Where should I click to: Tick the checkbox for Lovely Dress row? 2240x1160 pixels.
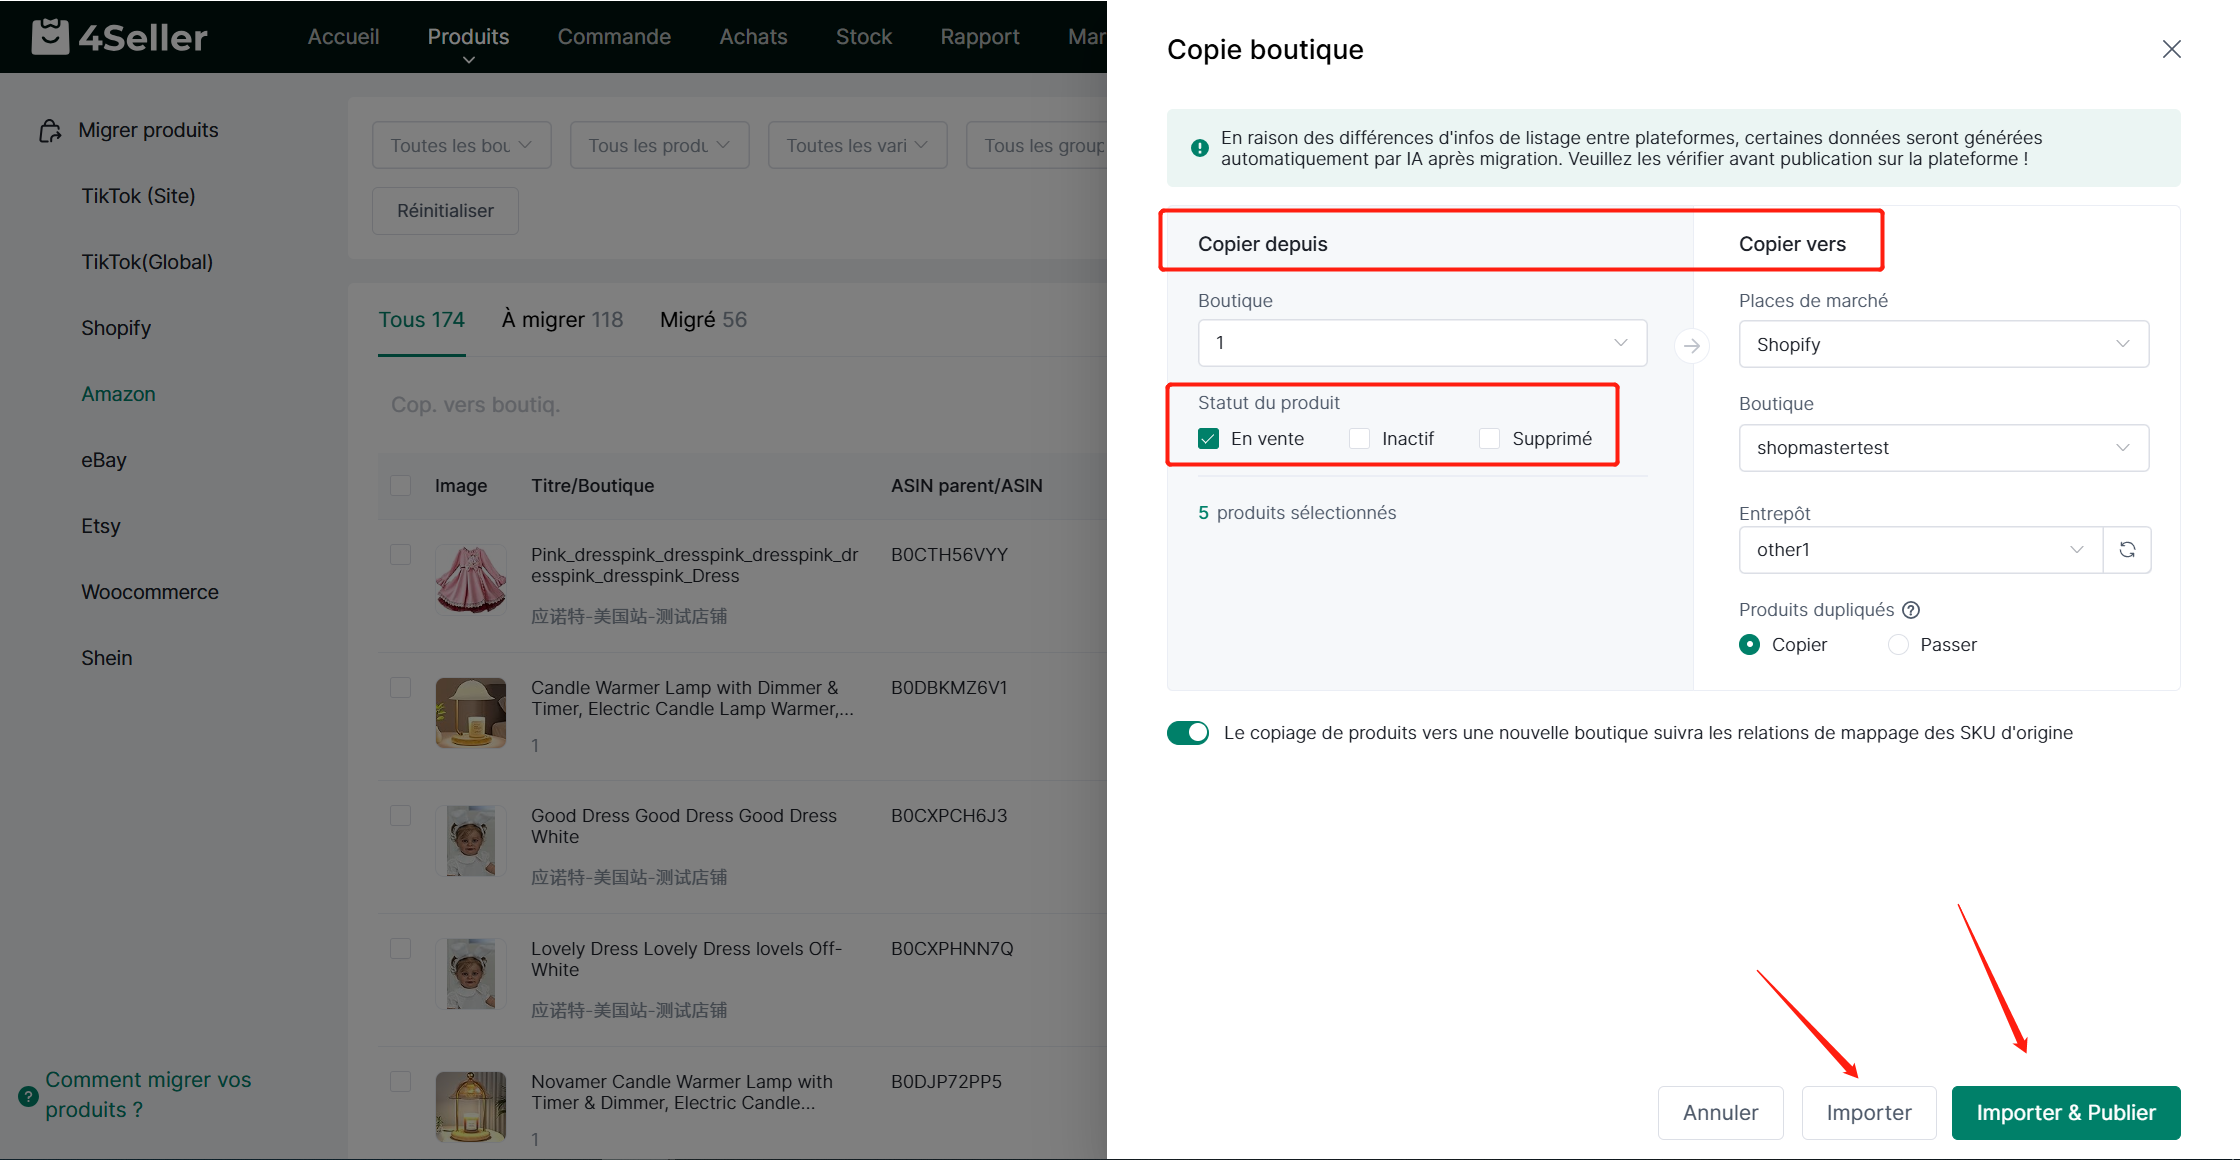click(x=400, y=949)
